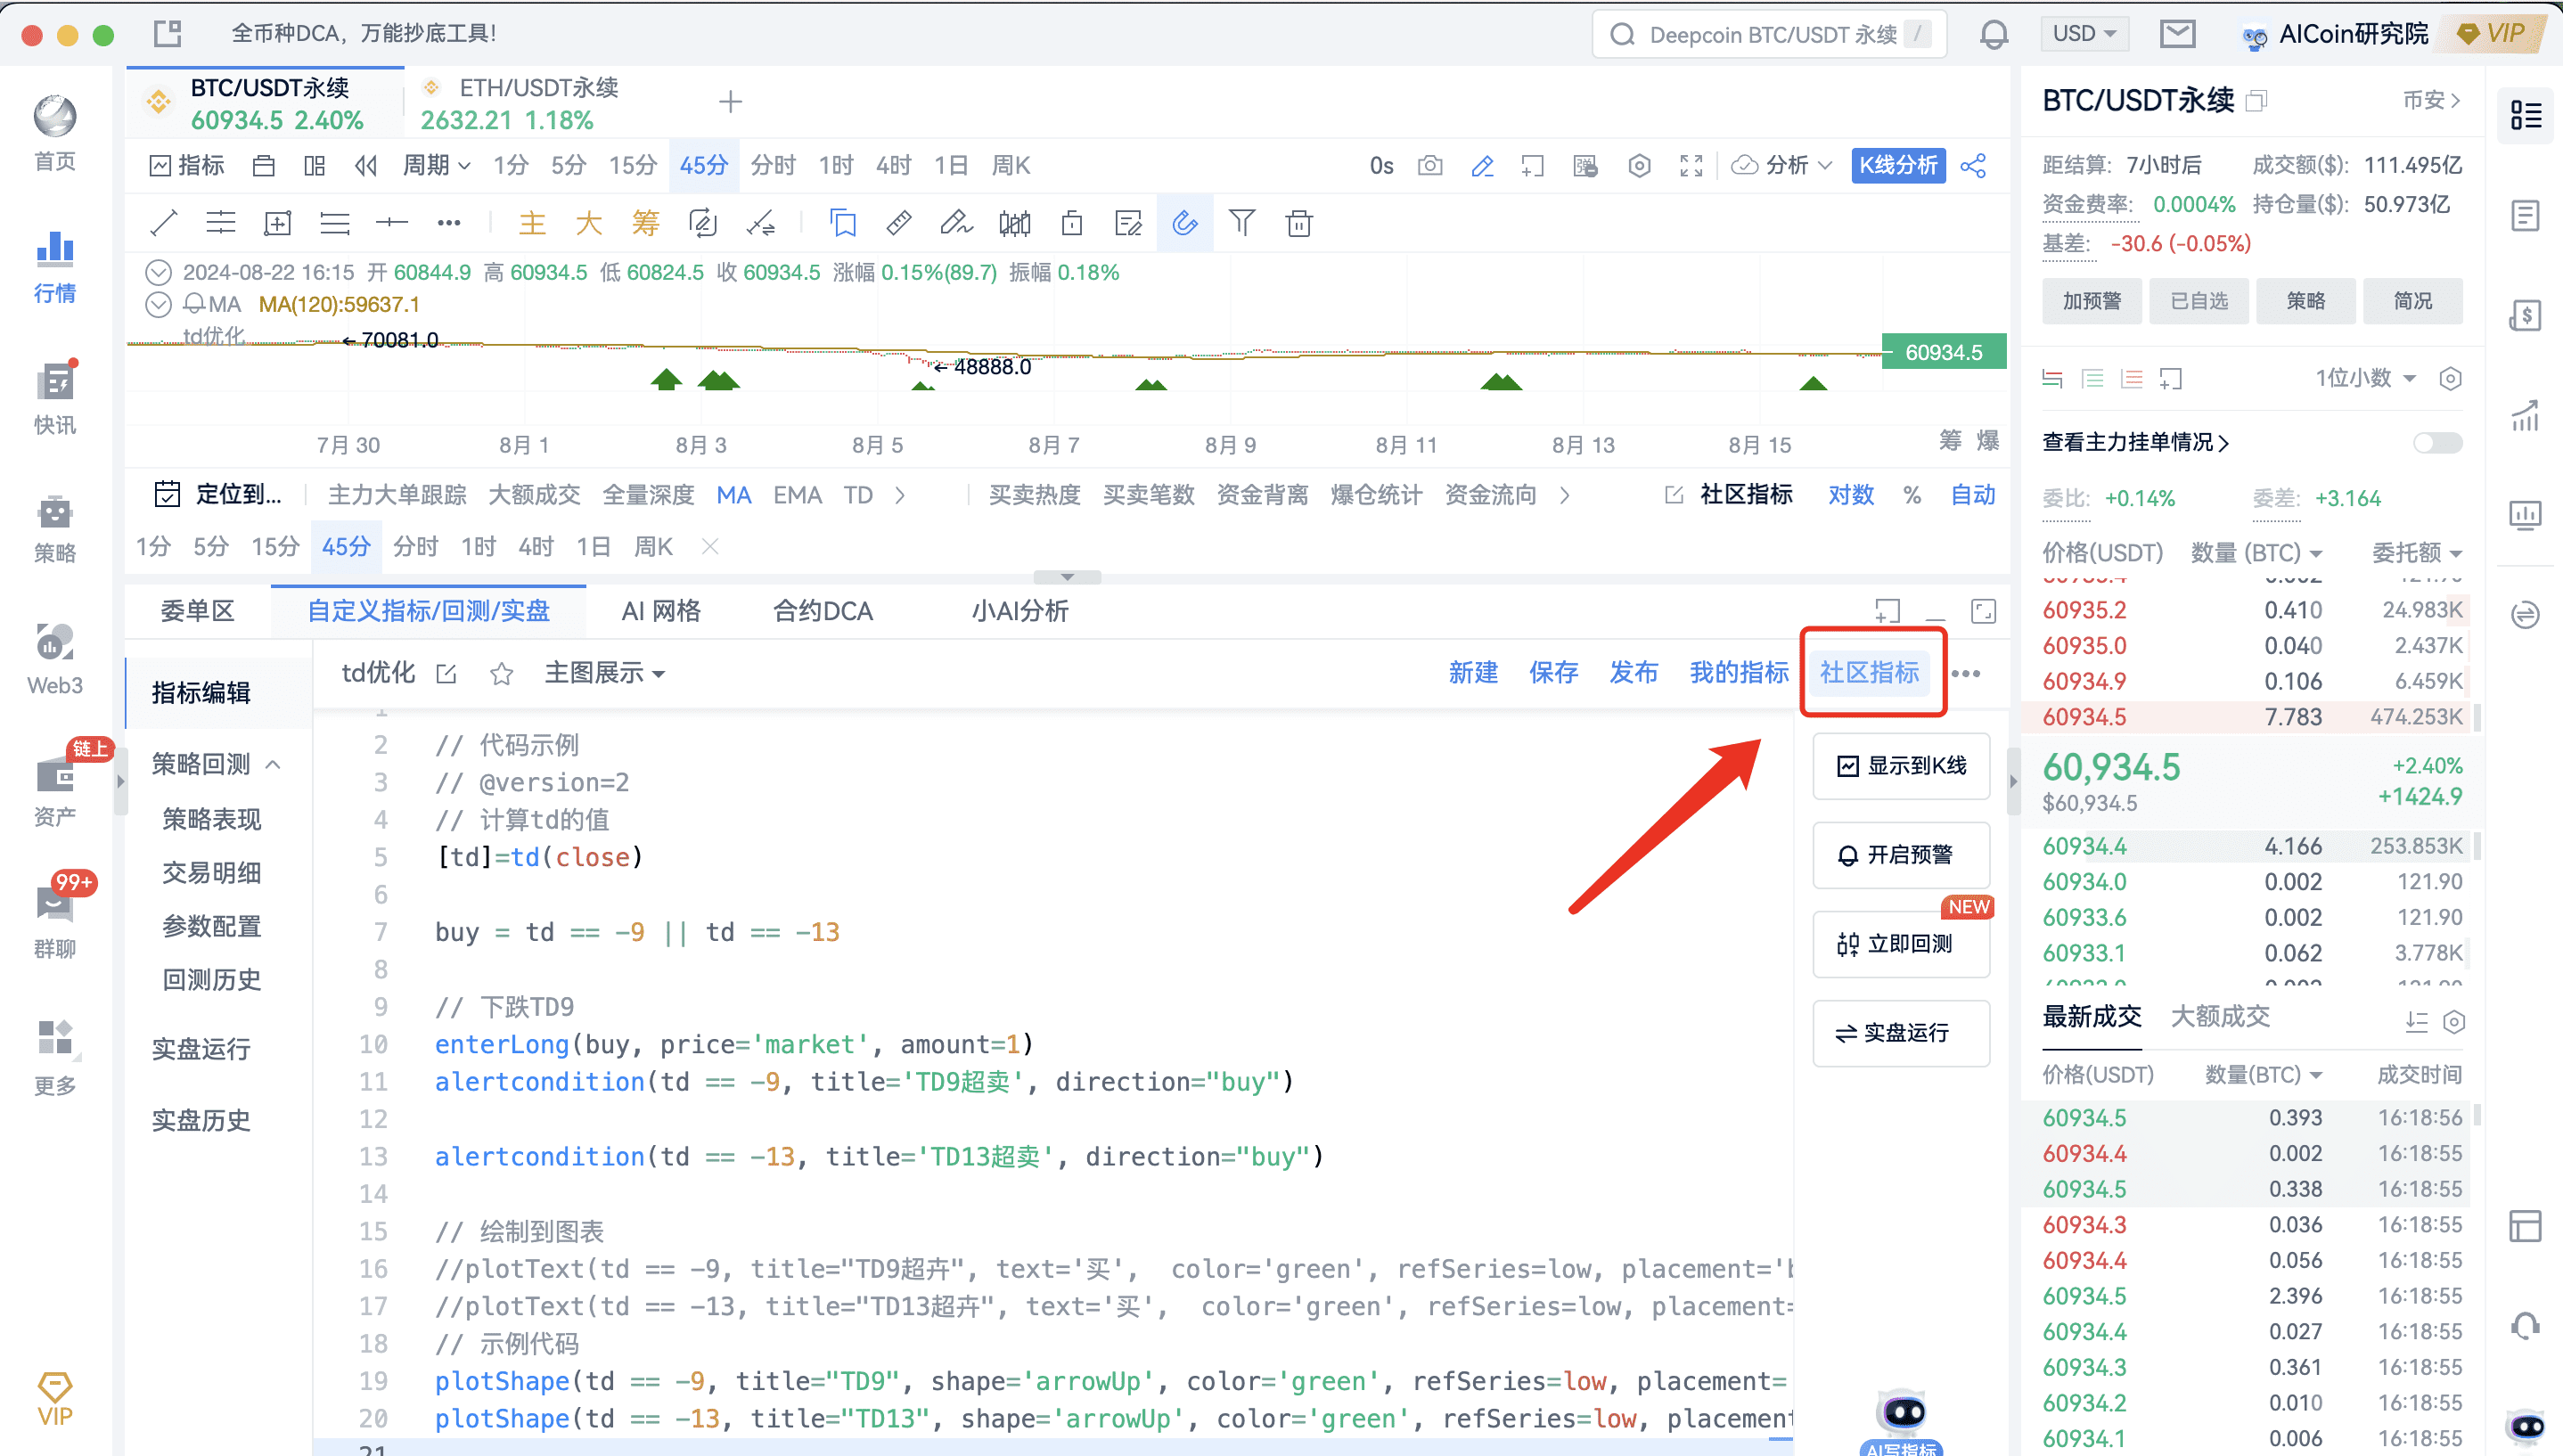Add a new chart tab with plus
The width and height of the screenshot is (2563, 1456).
[x=731, y=101]
